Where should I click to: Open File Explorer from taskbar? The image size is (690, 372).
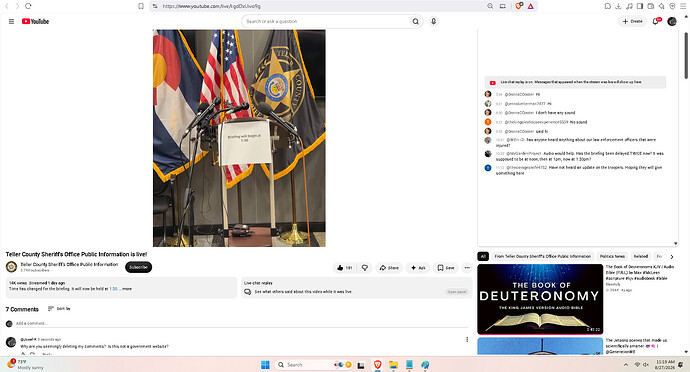(x=393, y=365)
